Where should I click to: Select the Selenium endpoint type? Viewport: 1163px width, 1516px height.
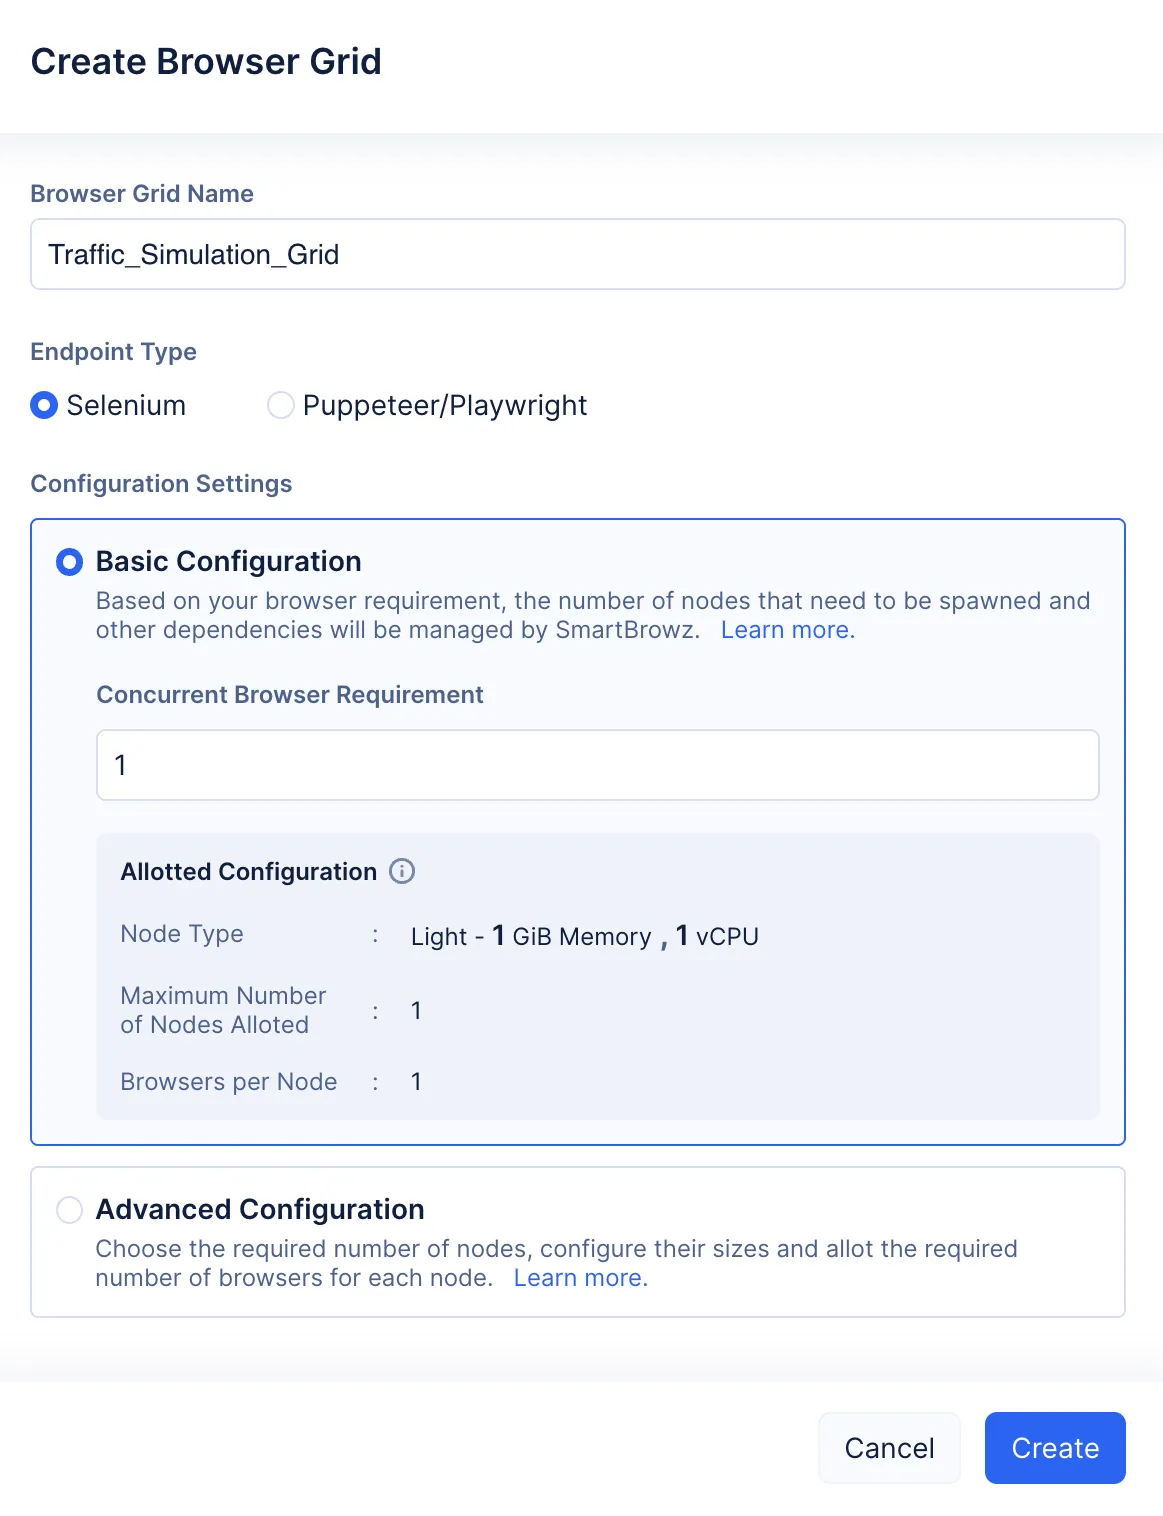tap(44, 405)
